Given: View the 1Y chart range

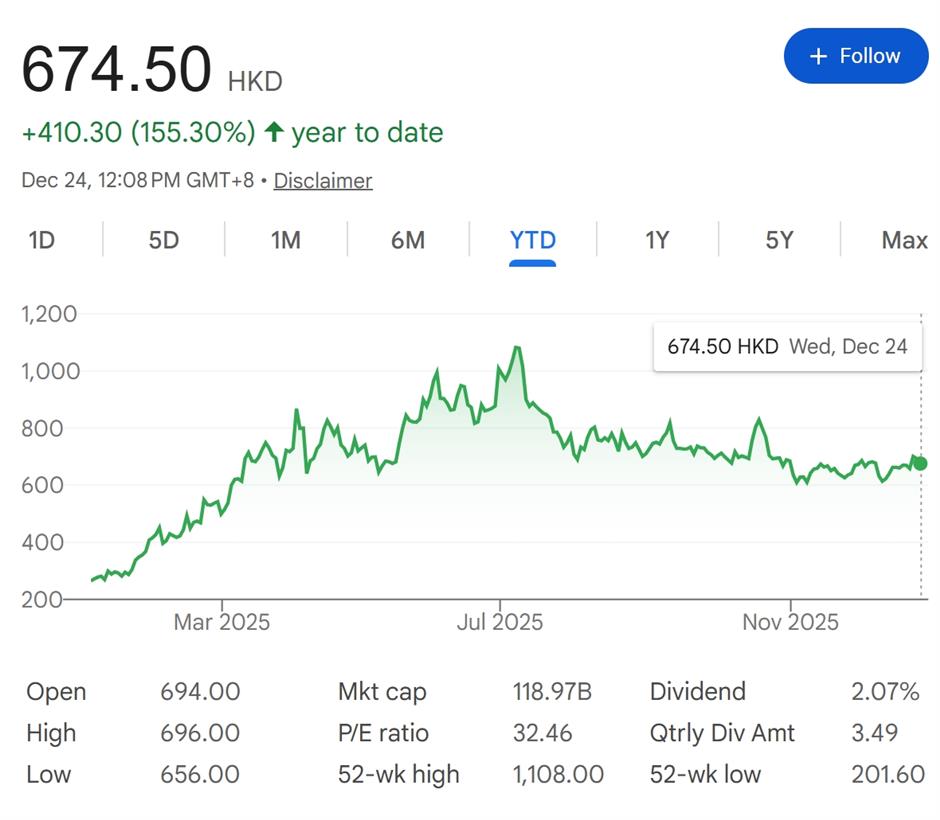Looking at the screenshot, I should [x=656, y=240].
